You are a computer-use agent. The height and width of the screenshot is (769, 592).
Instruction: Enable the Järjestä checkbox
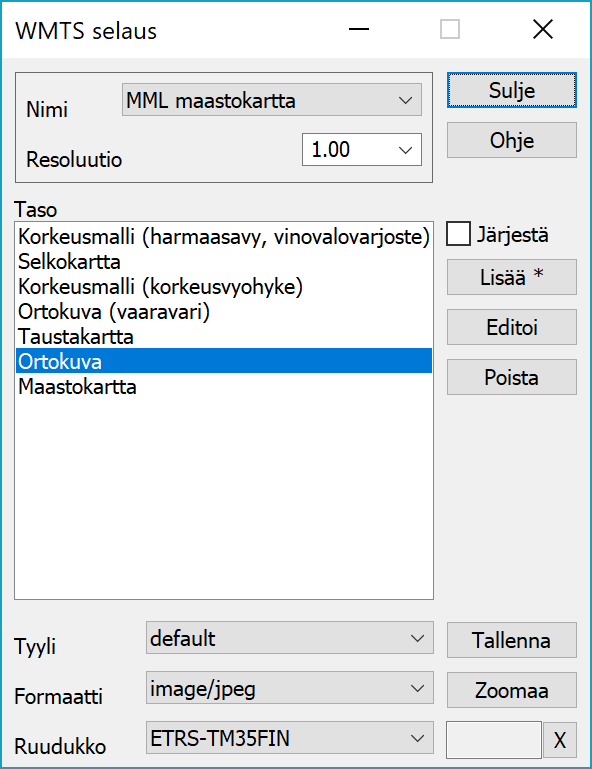coord(458,234)
